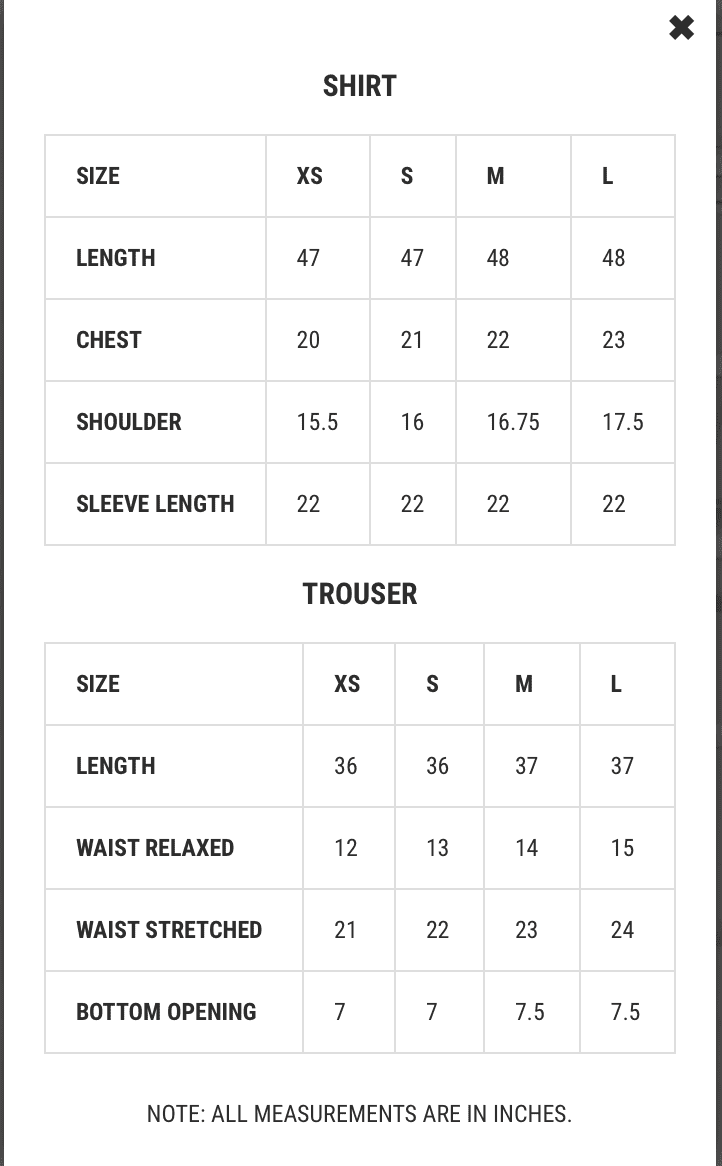Click the shirt XS size column header
722x1166 pixels.
point(309,176)
